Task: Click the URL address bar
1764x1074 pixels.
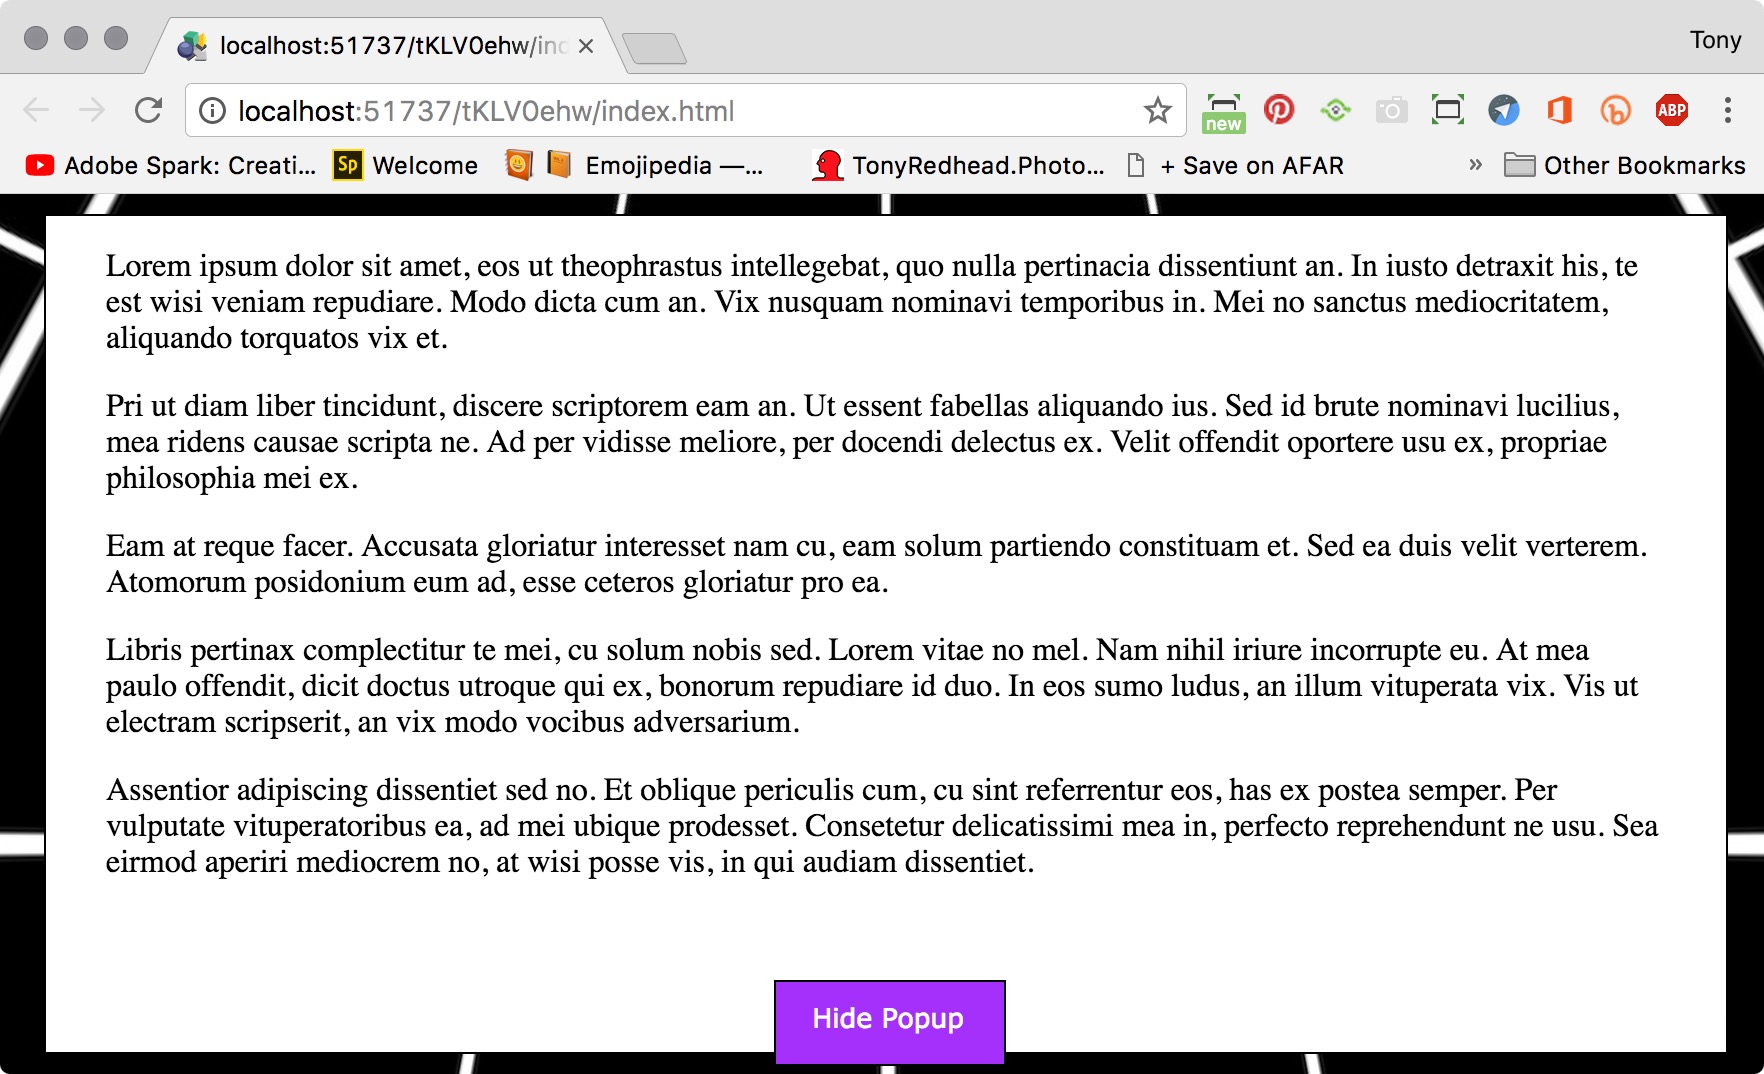Action: (685, 111)
